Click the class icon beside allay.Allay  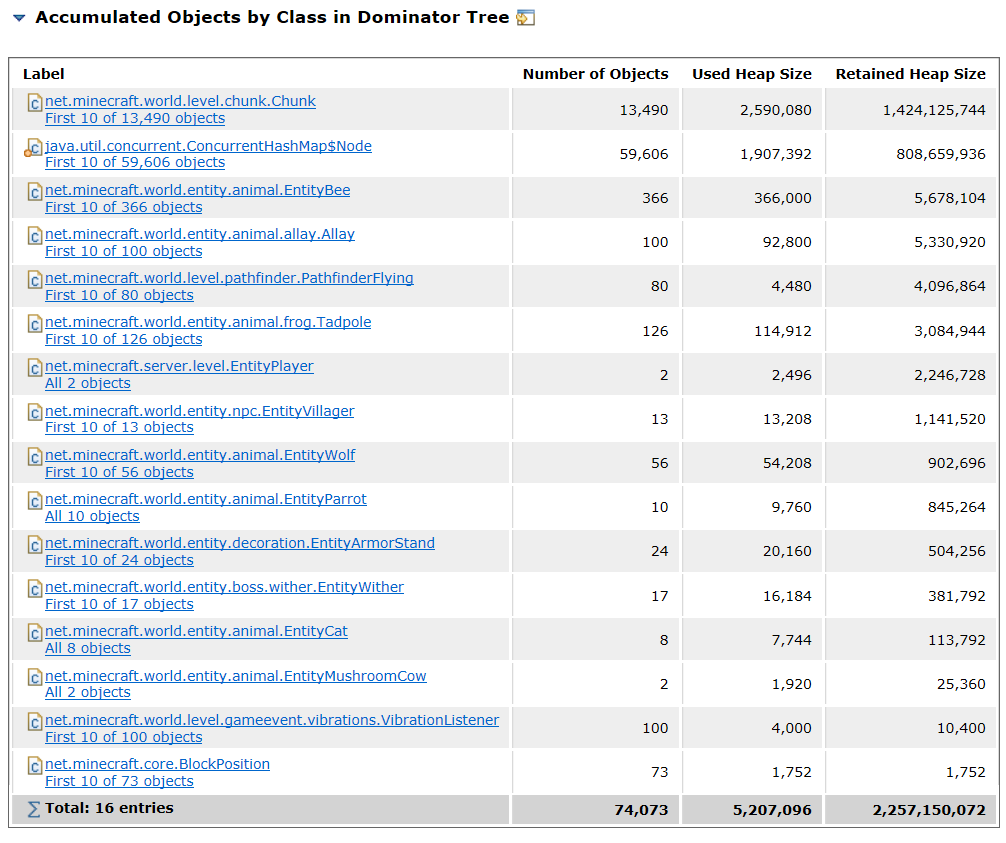(x=35, y=236)
